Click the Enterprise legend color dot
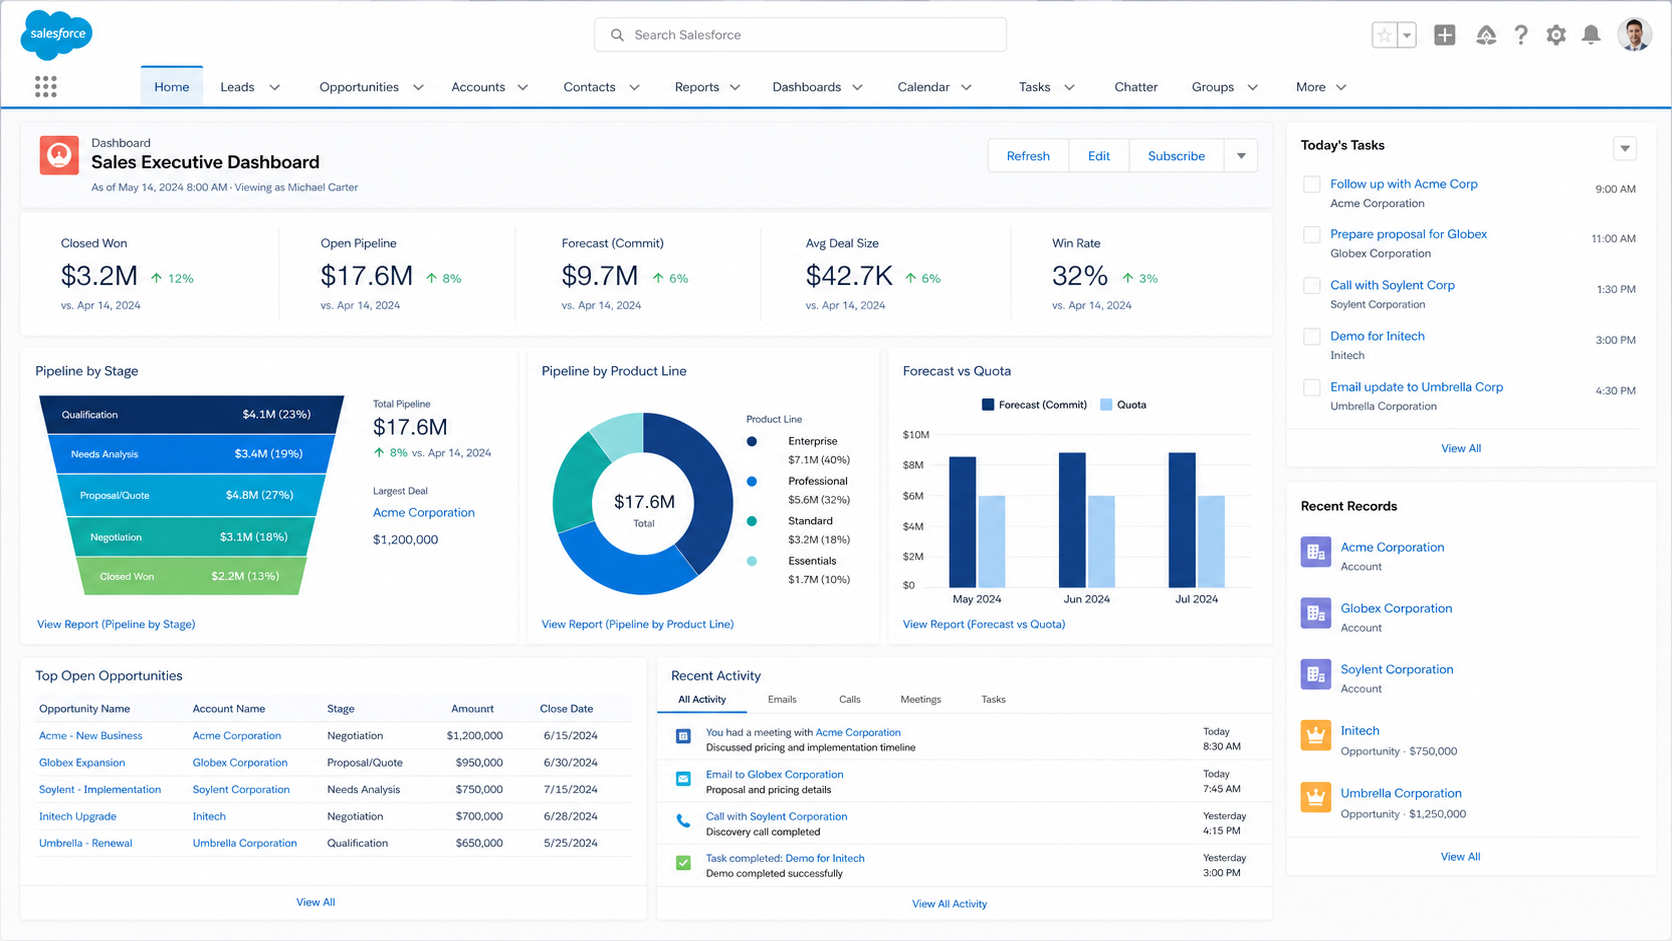Image resolution: width=1672 pixels, height=941 pixels. [752, 441]
